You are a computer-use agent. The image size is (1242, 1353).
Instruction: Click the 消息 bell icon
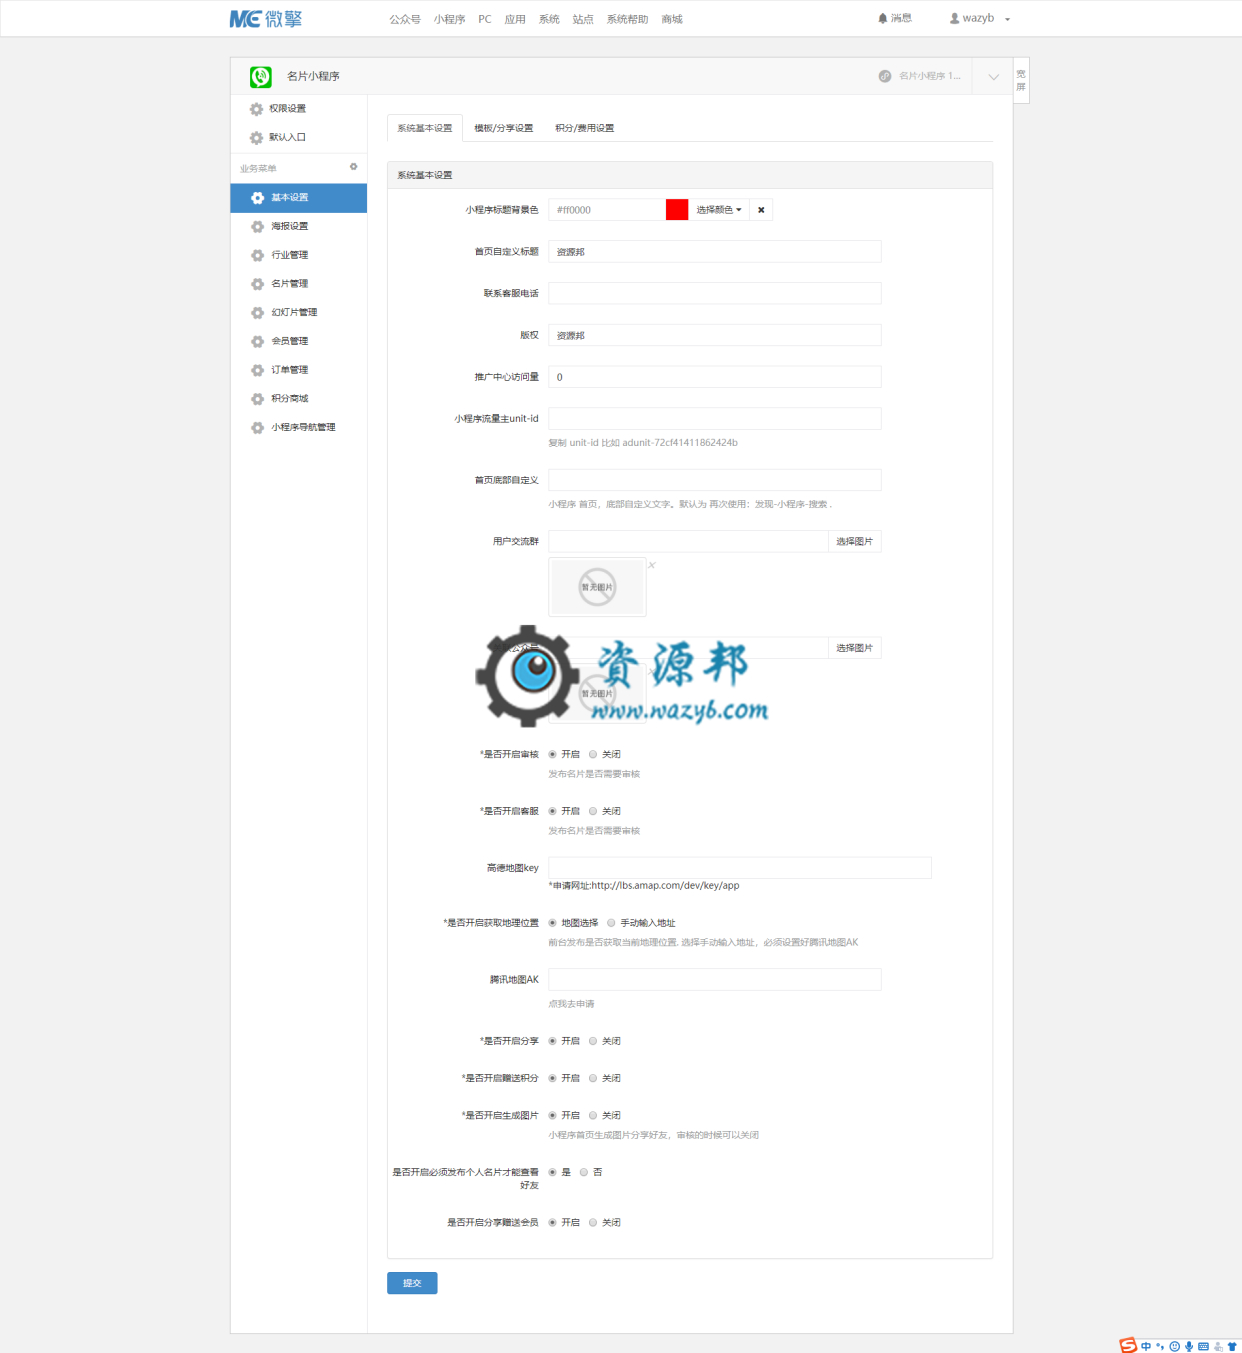pos(883,18)
